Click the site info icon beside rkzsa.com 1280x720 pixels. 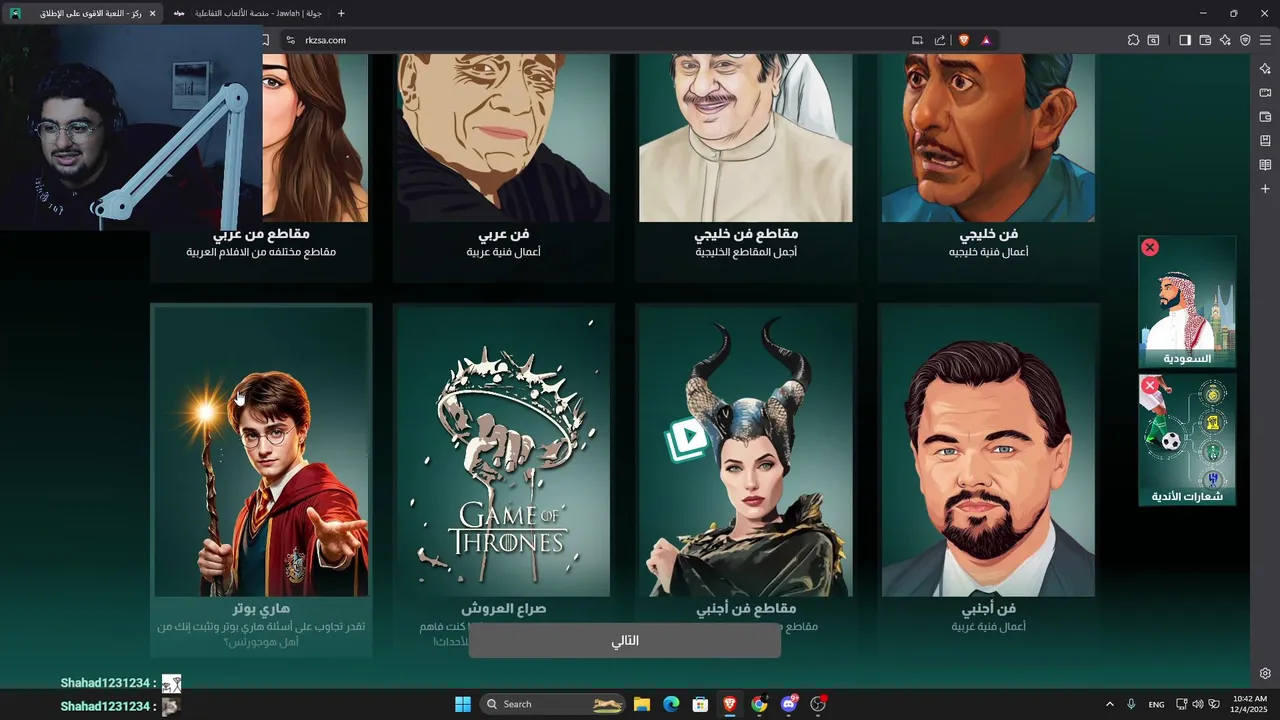coord(290,40)
